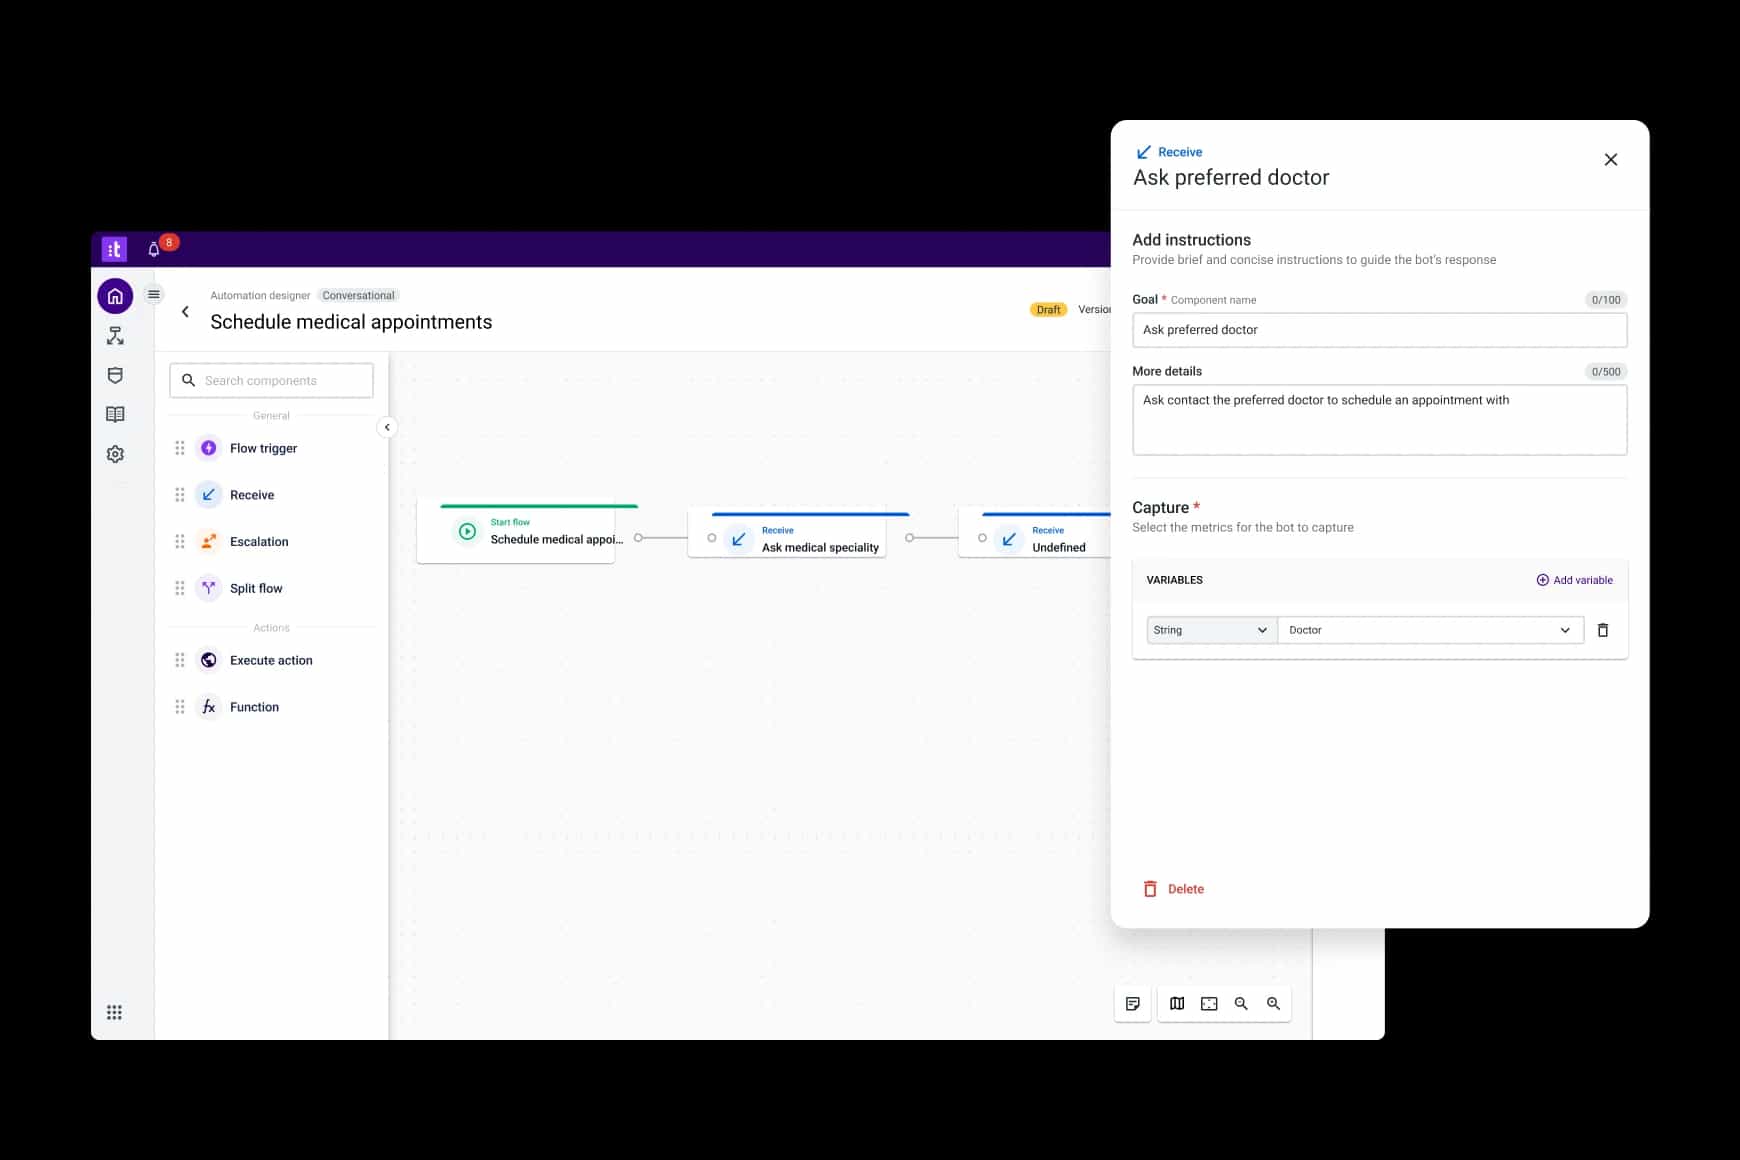Open the settings gear in sidebar
1740x1160 pixels.
tap(115, 454)
